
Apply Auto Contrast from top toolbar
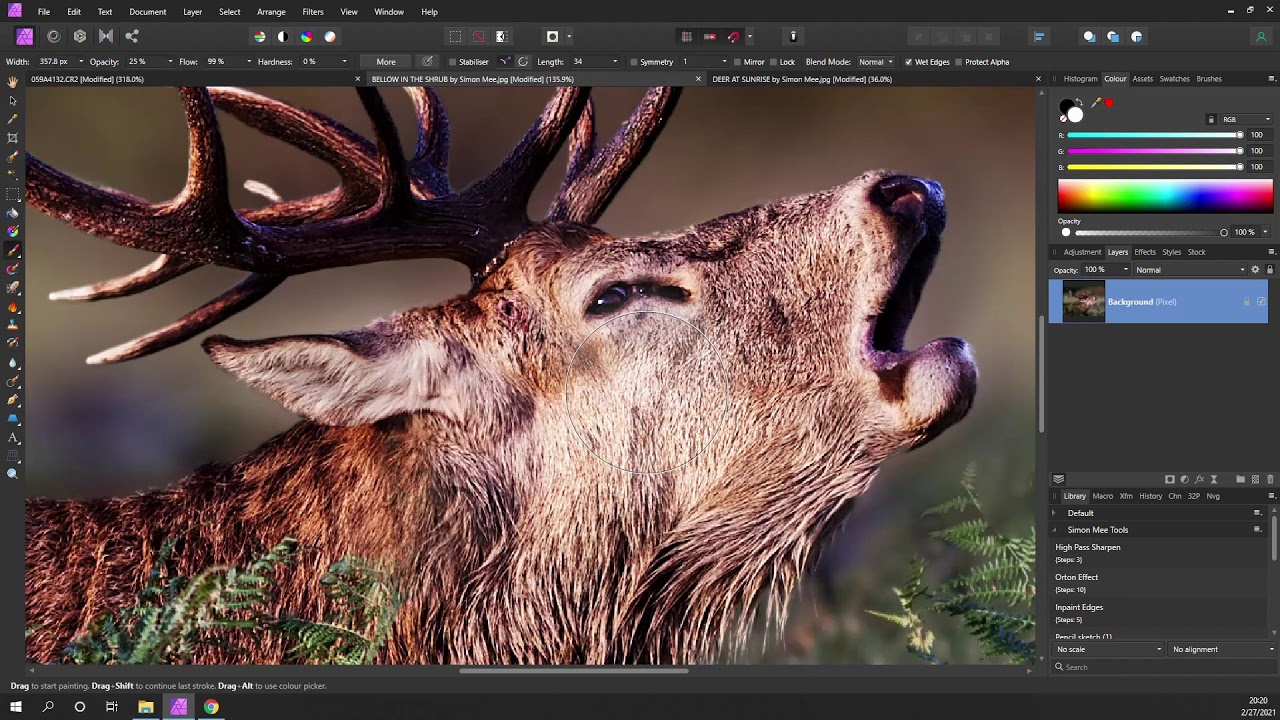click(283, 37)
